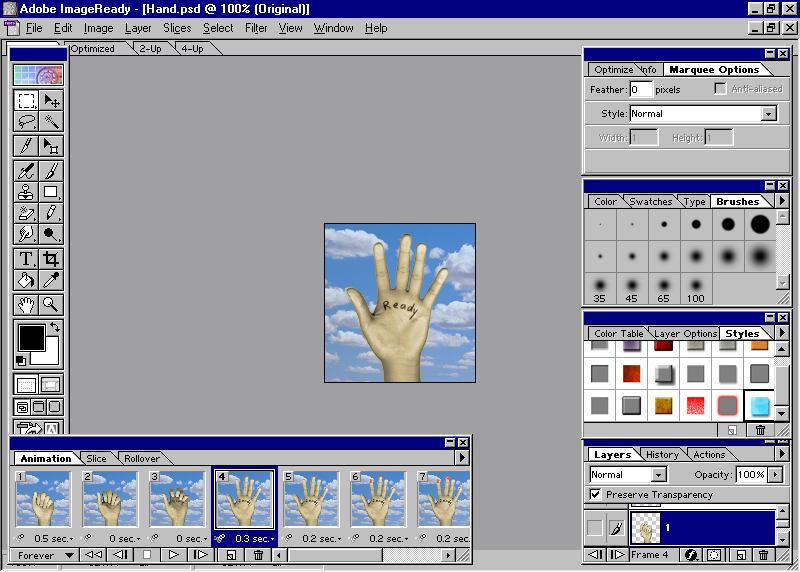Enable the Anti-aliased checkbox

(720, 89)
